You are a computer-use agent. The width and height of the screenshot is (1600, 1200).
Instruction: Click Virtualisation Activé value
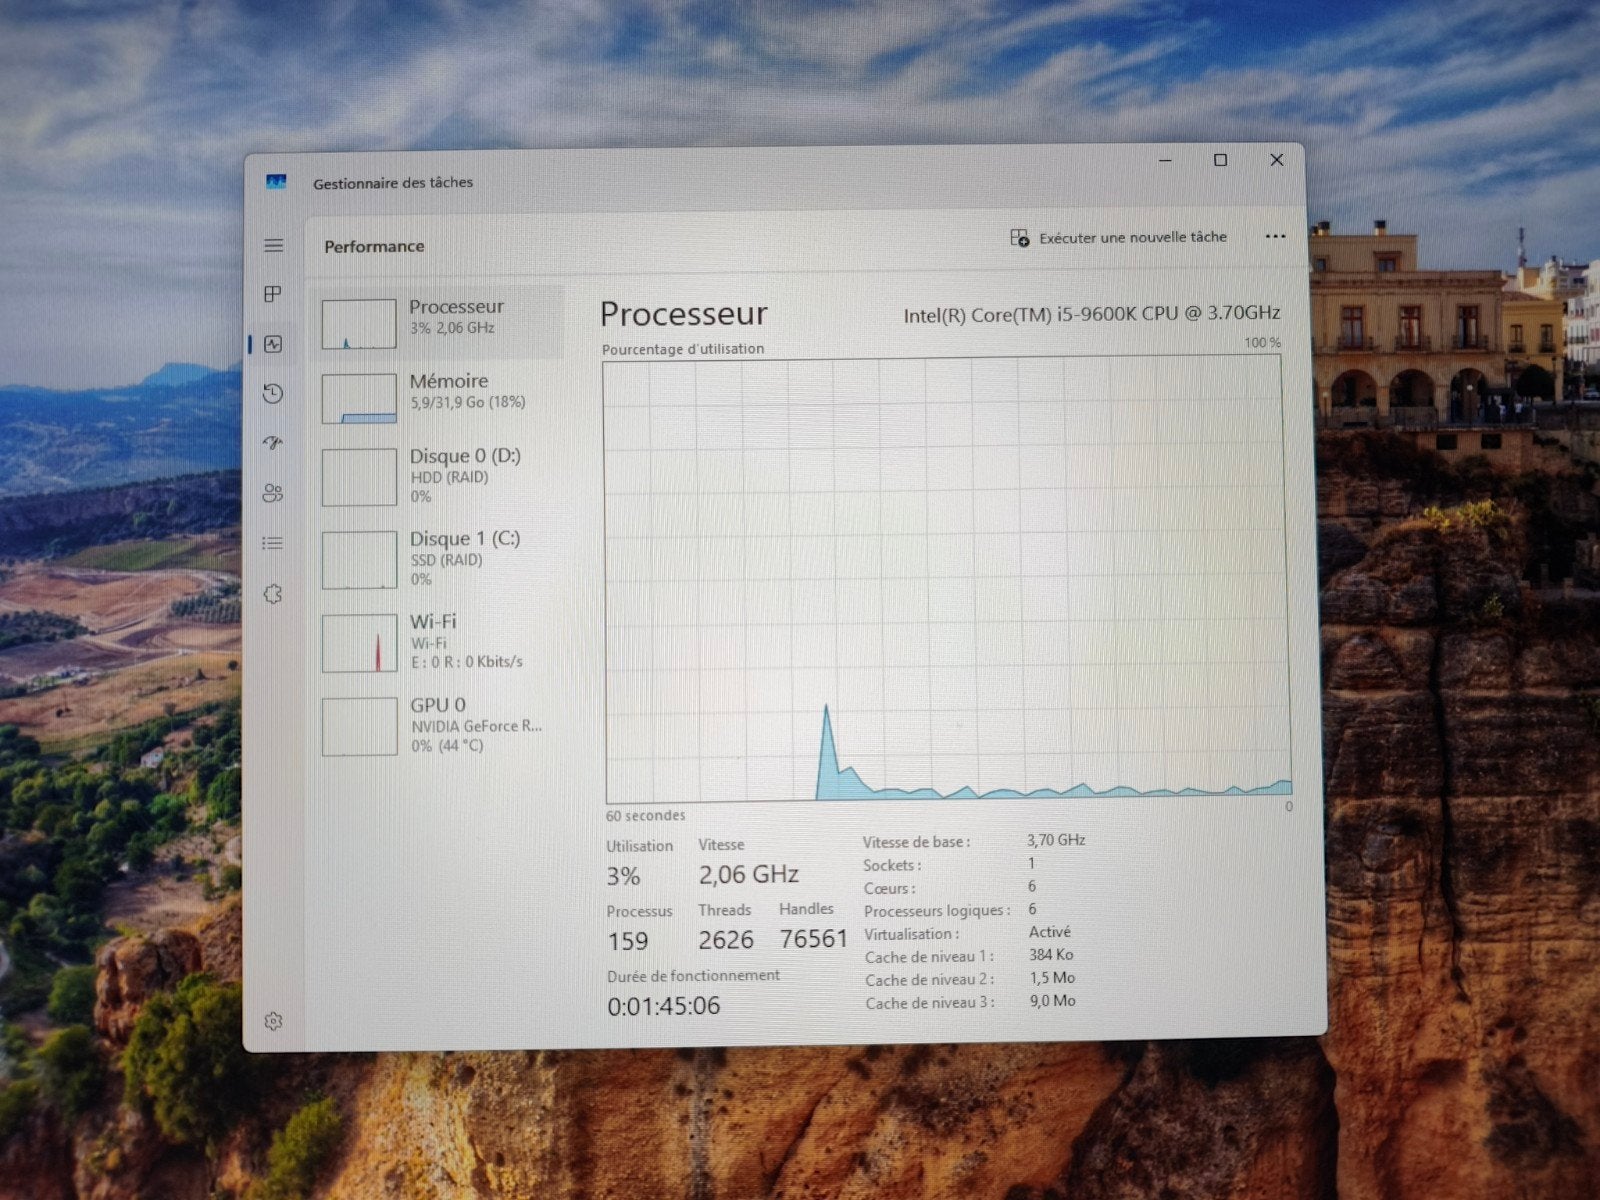[1049, 932]
